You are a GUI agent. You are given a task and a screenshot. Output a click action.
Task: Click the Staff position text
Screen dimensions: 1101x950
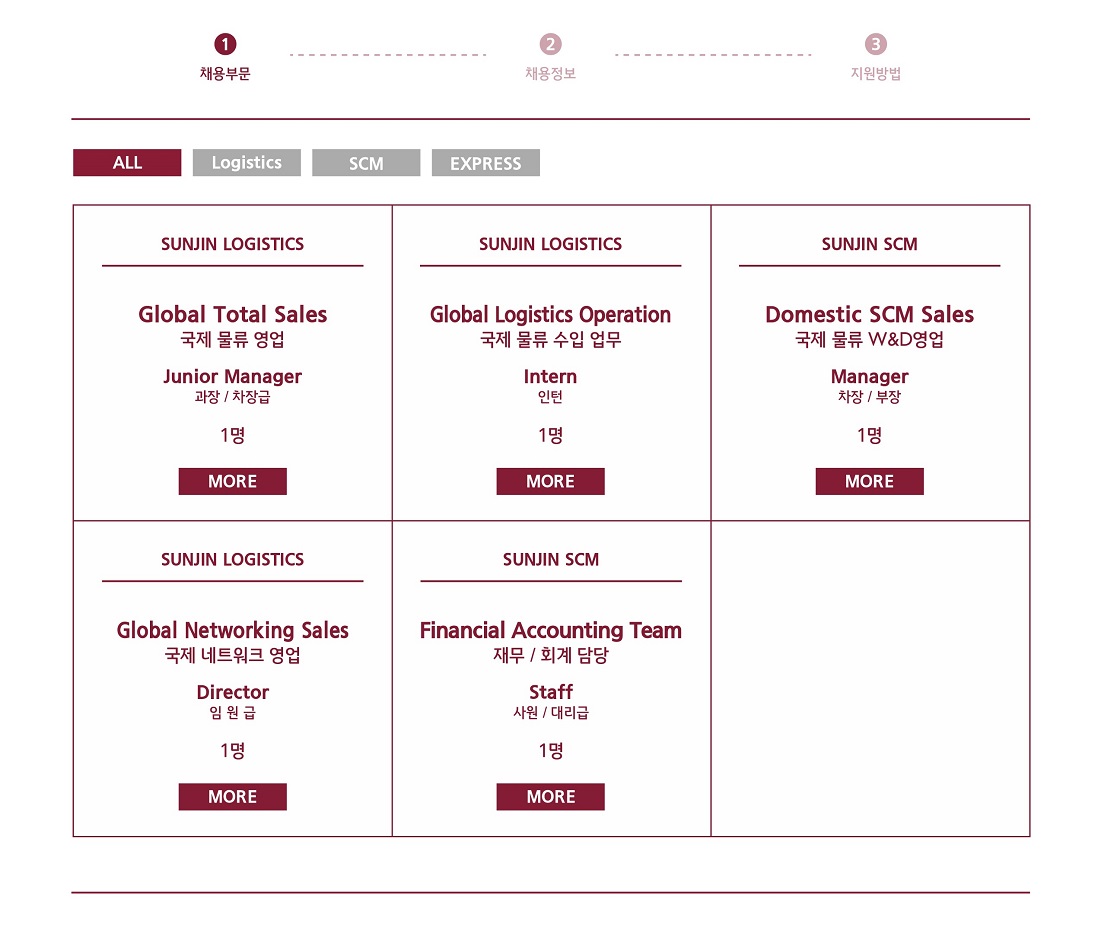point(550,692)
